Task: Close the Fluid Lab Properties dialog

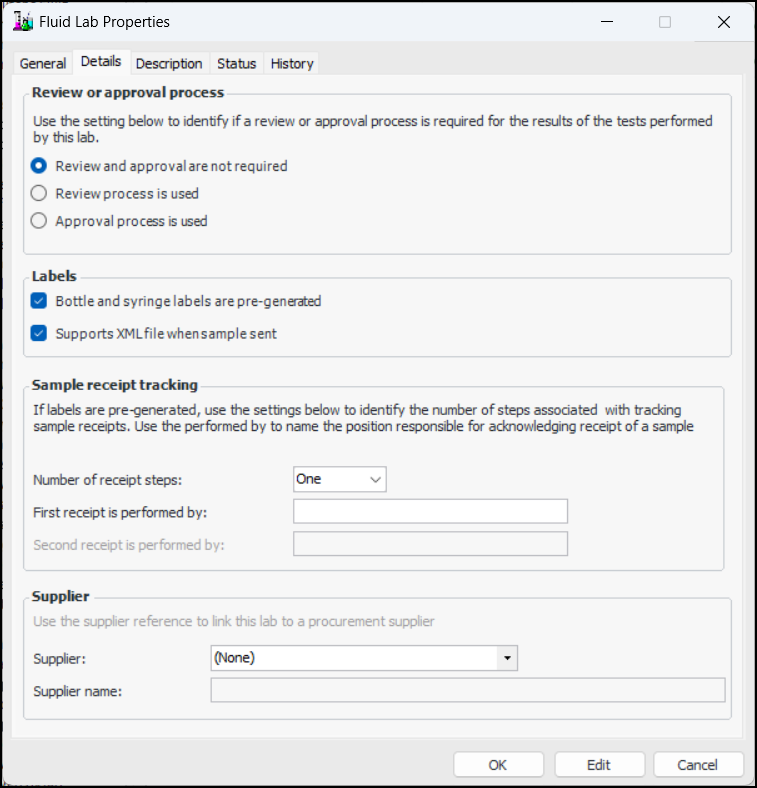Action: point(724,22)
